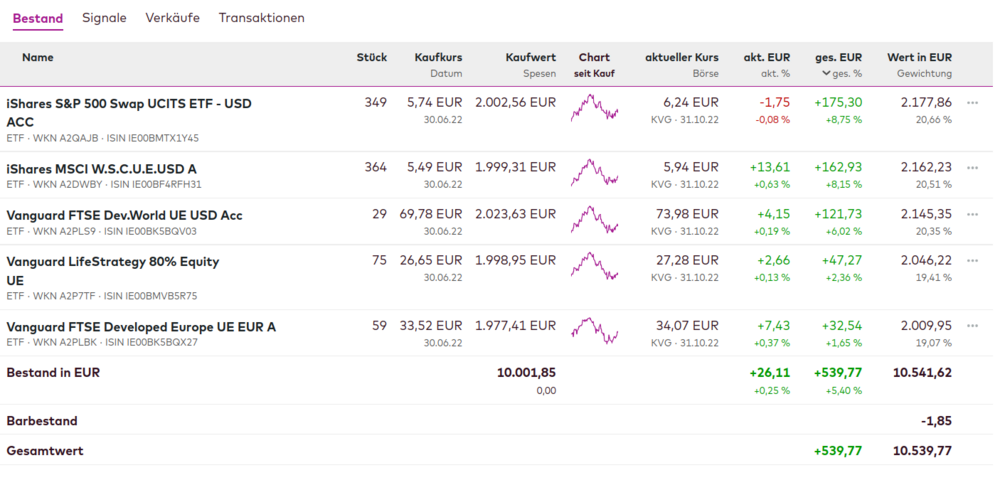Open more options for Vanguard LifeStrategy 80%
1000x485 pixels.
point(972,260)
